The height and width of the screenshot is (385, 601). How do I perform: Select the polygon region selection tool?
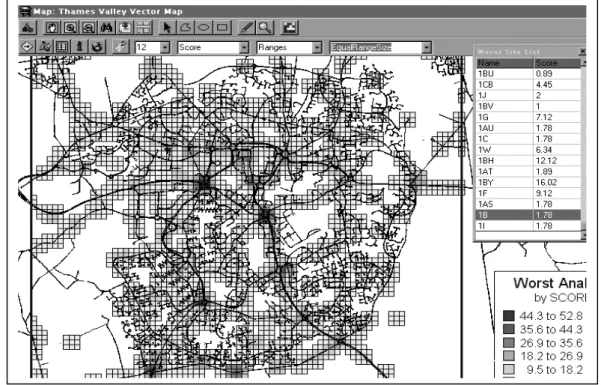pyautogui.click(x=186, y=28)
